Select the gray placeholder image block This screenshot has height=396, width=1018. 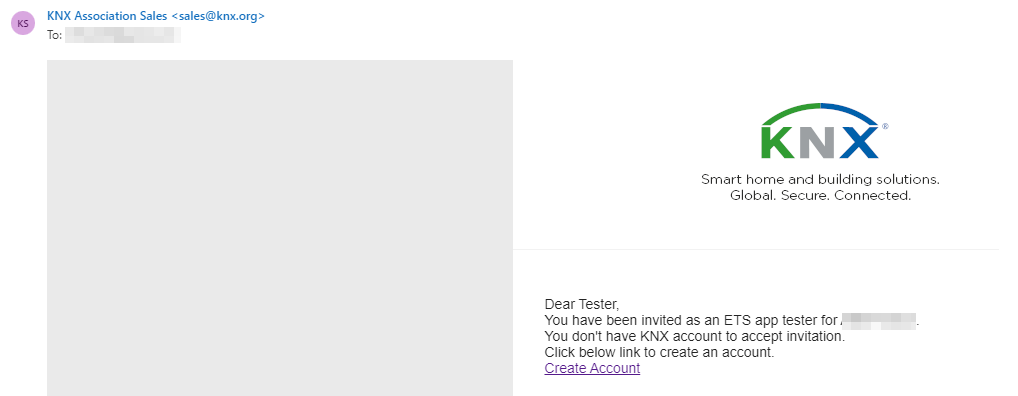click(280, 228)
